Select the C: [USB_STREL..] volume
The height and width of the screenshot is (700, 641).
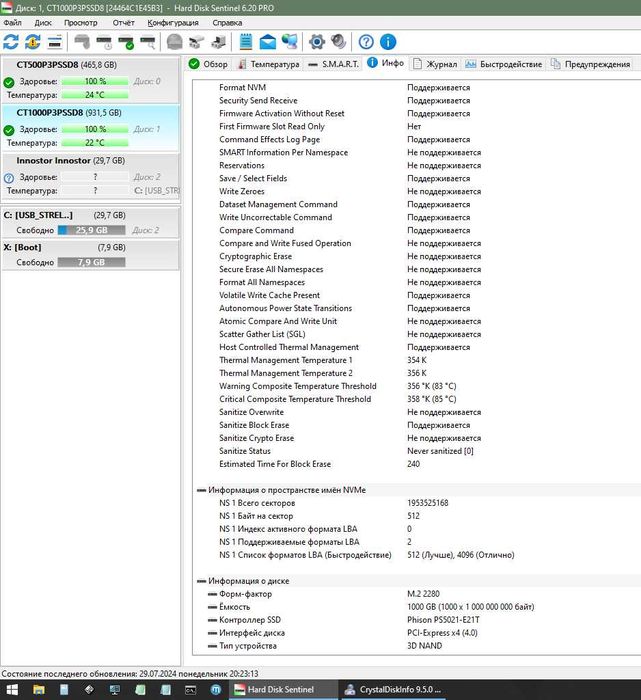(91, 222)
